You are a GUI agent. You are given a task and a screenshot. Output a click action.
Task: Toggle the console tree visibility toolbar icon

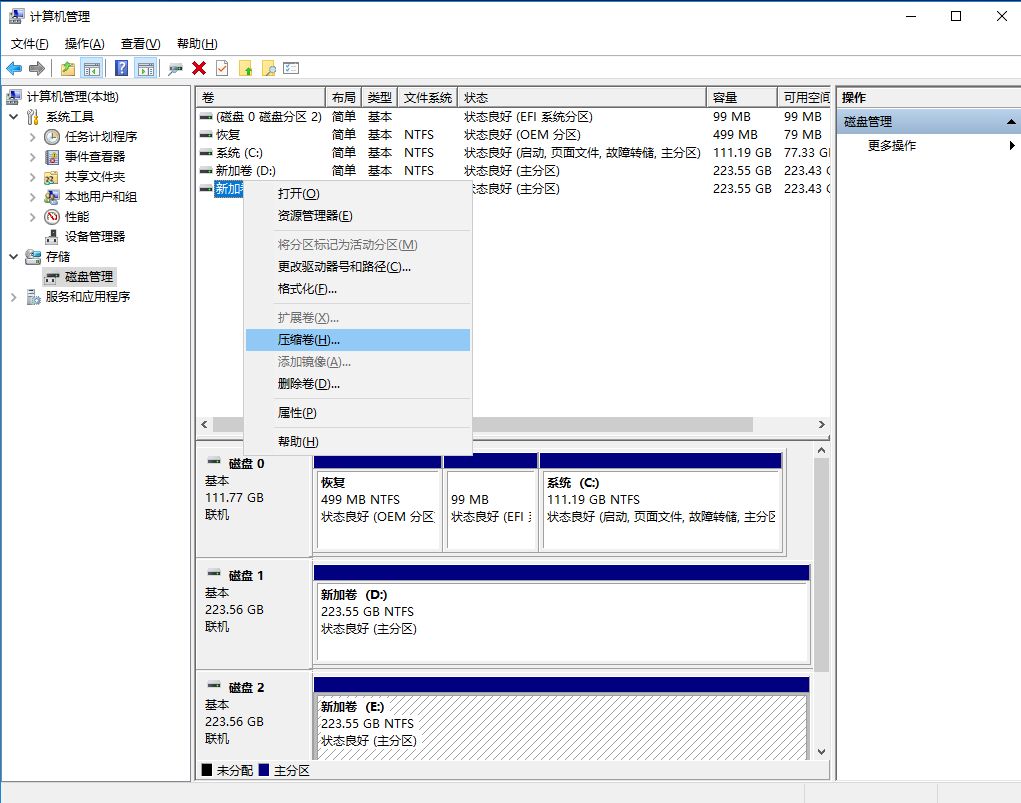point(91,67)
